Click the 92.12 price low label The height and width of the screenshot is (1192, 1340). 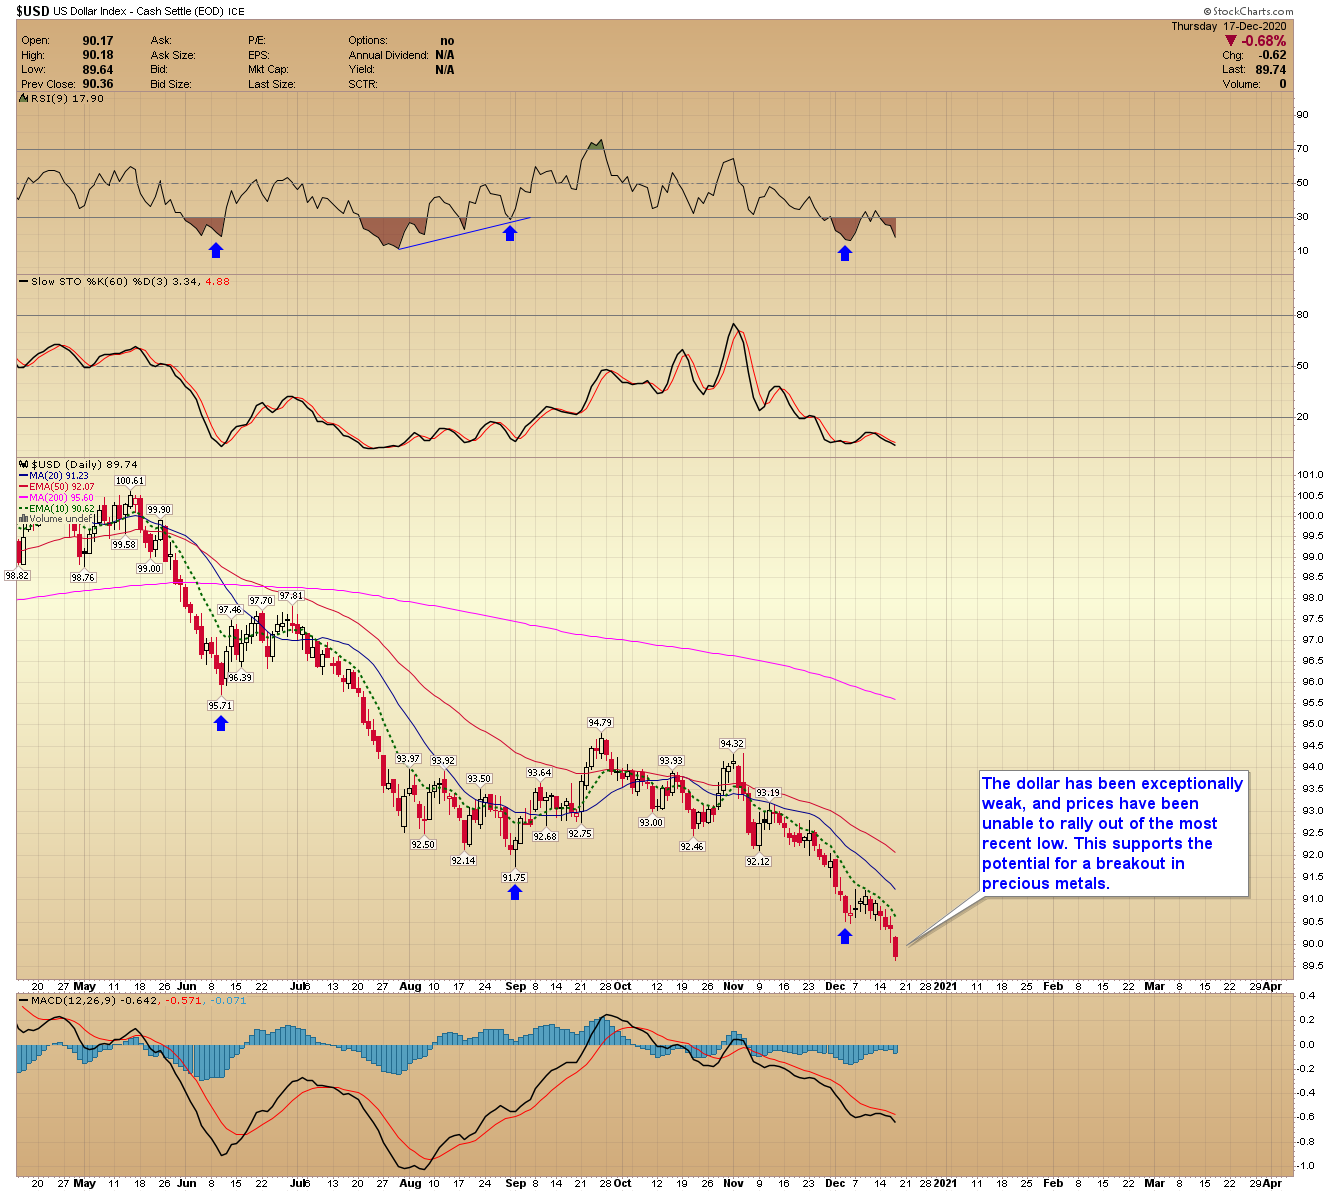[758, 862]
